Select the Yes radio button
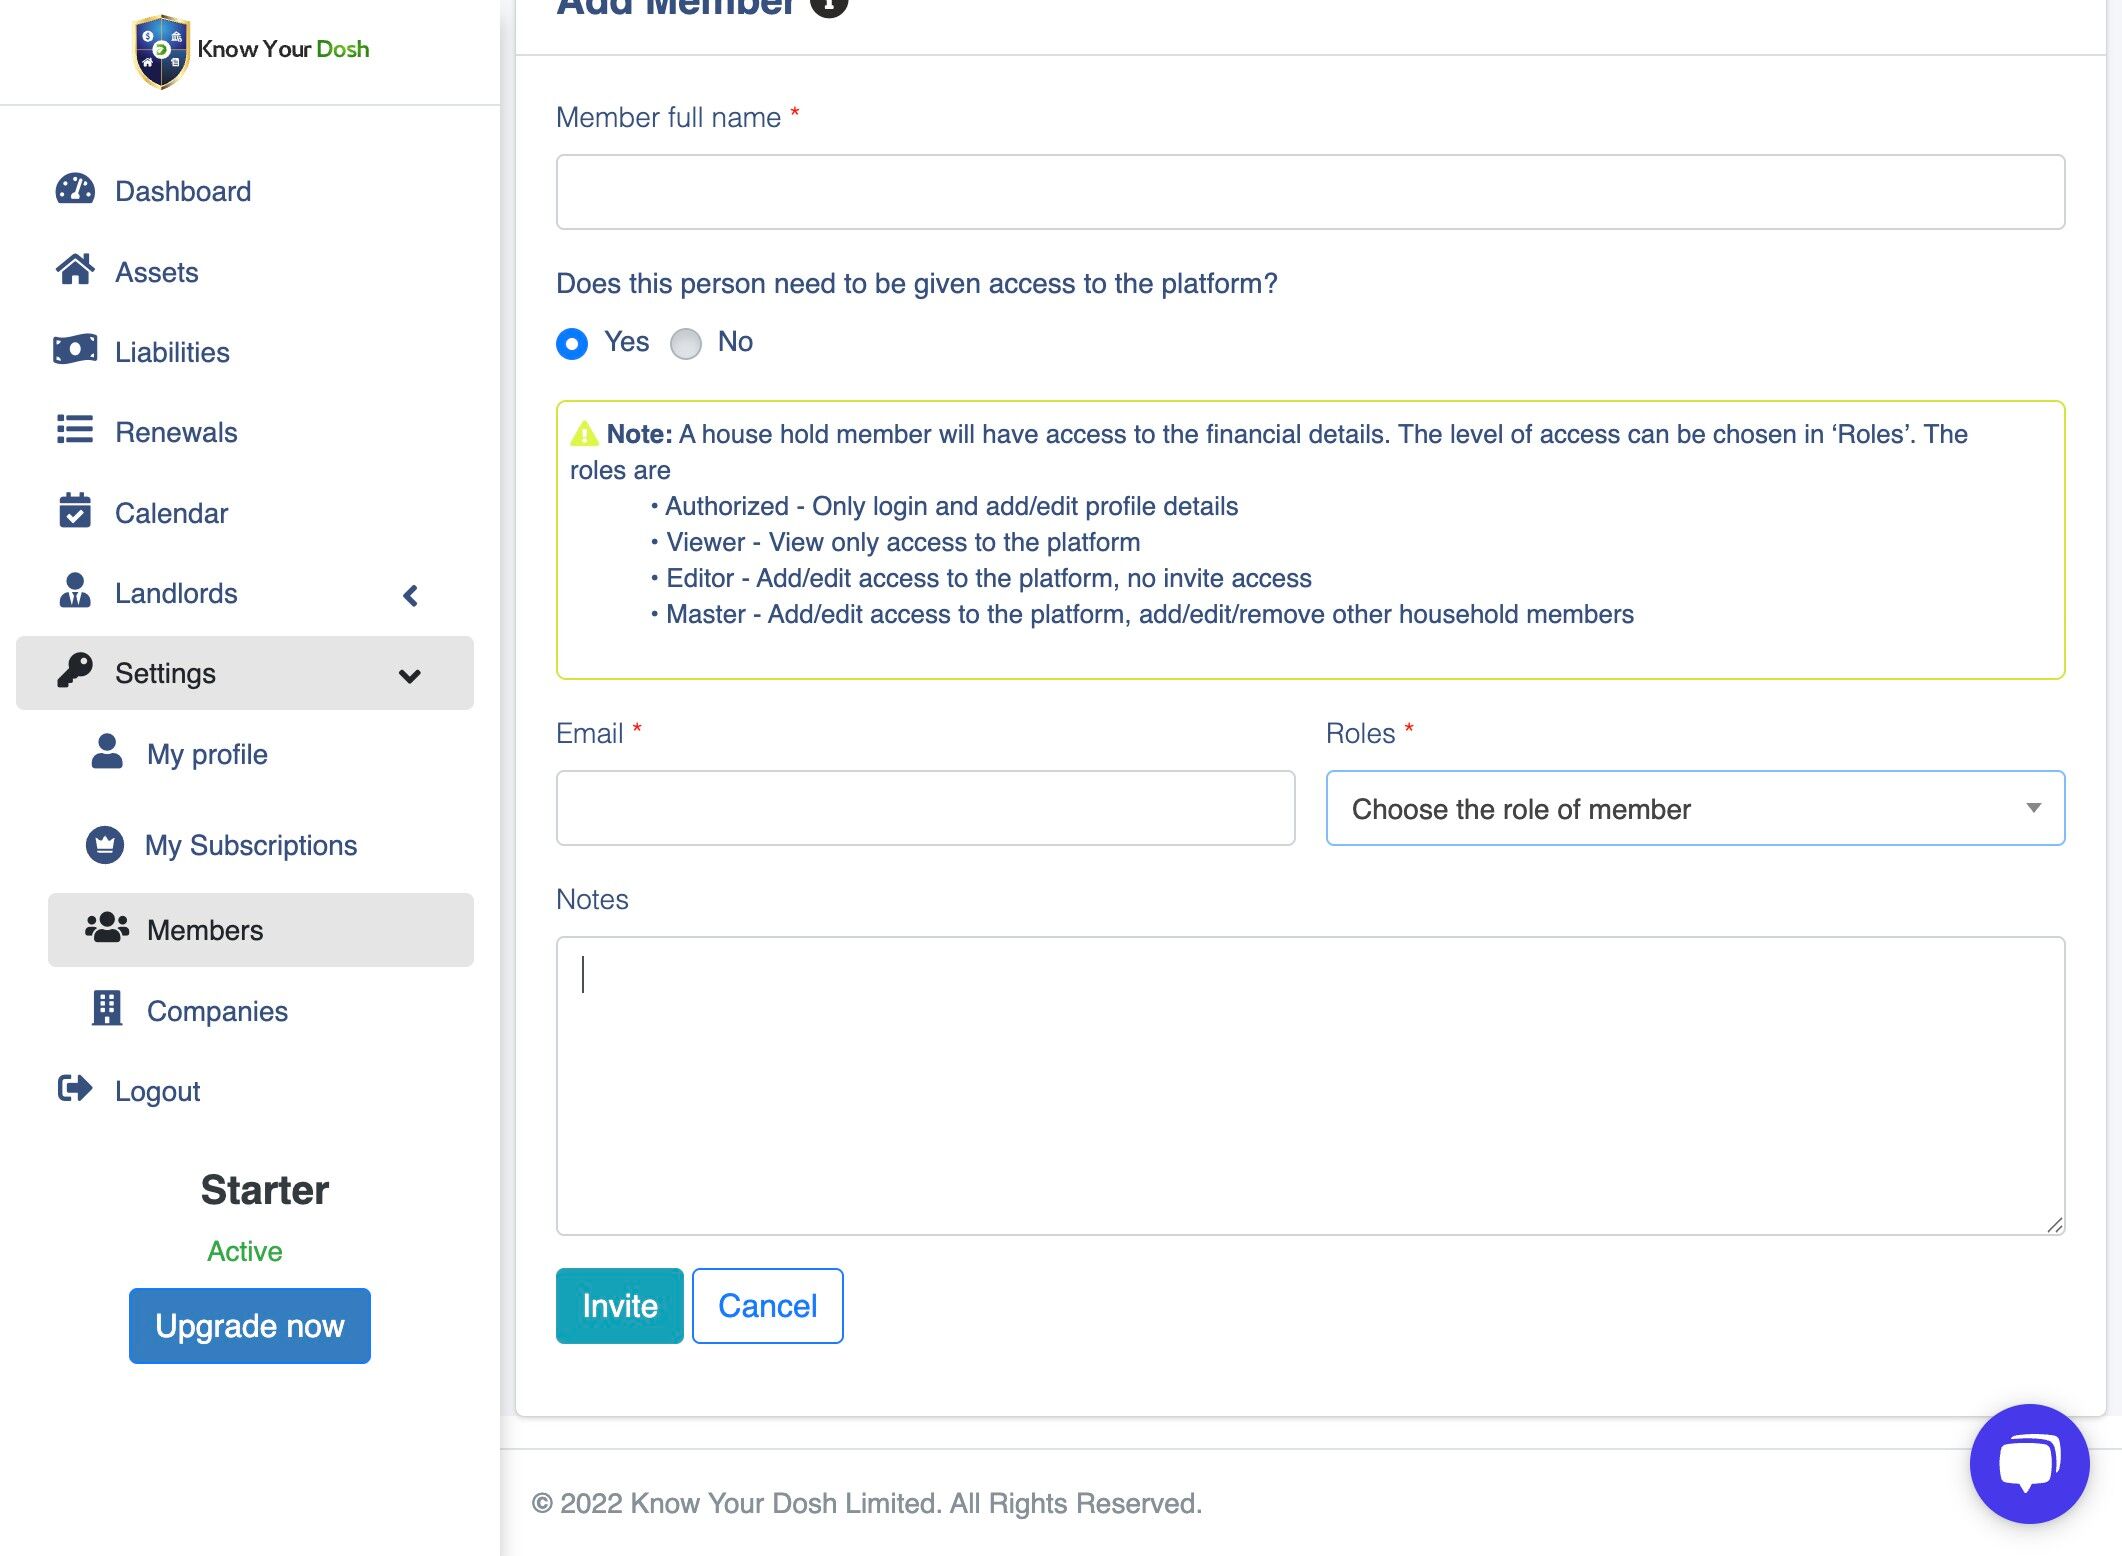This screenshot has width=2122, height=1556. point(572,344)
